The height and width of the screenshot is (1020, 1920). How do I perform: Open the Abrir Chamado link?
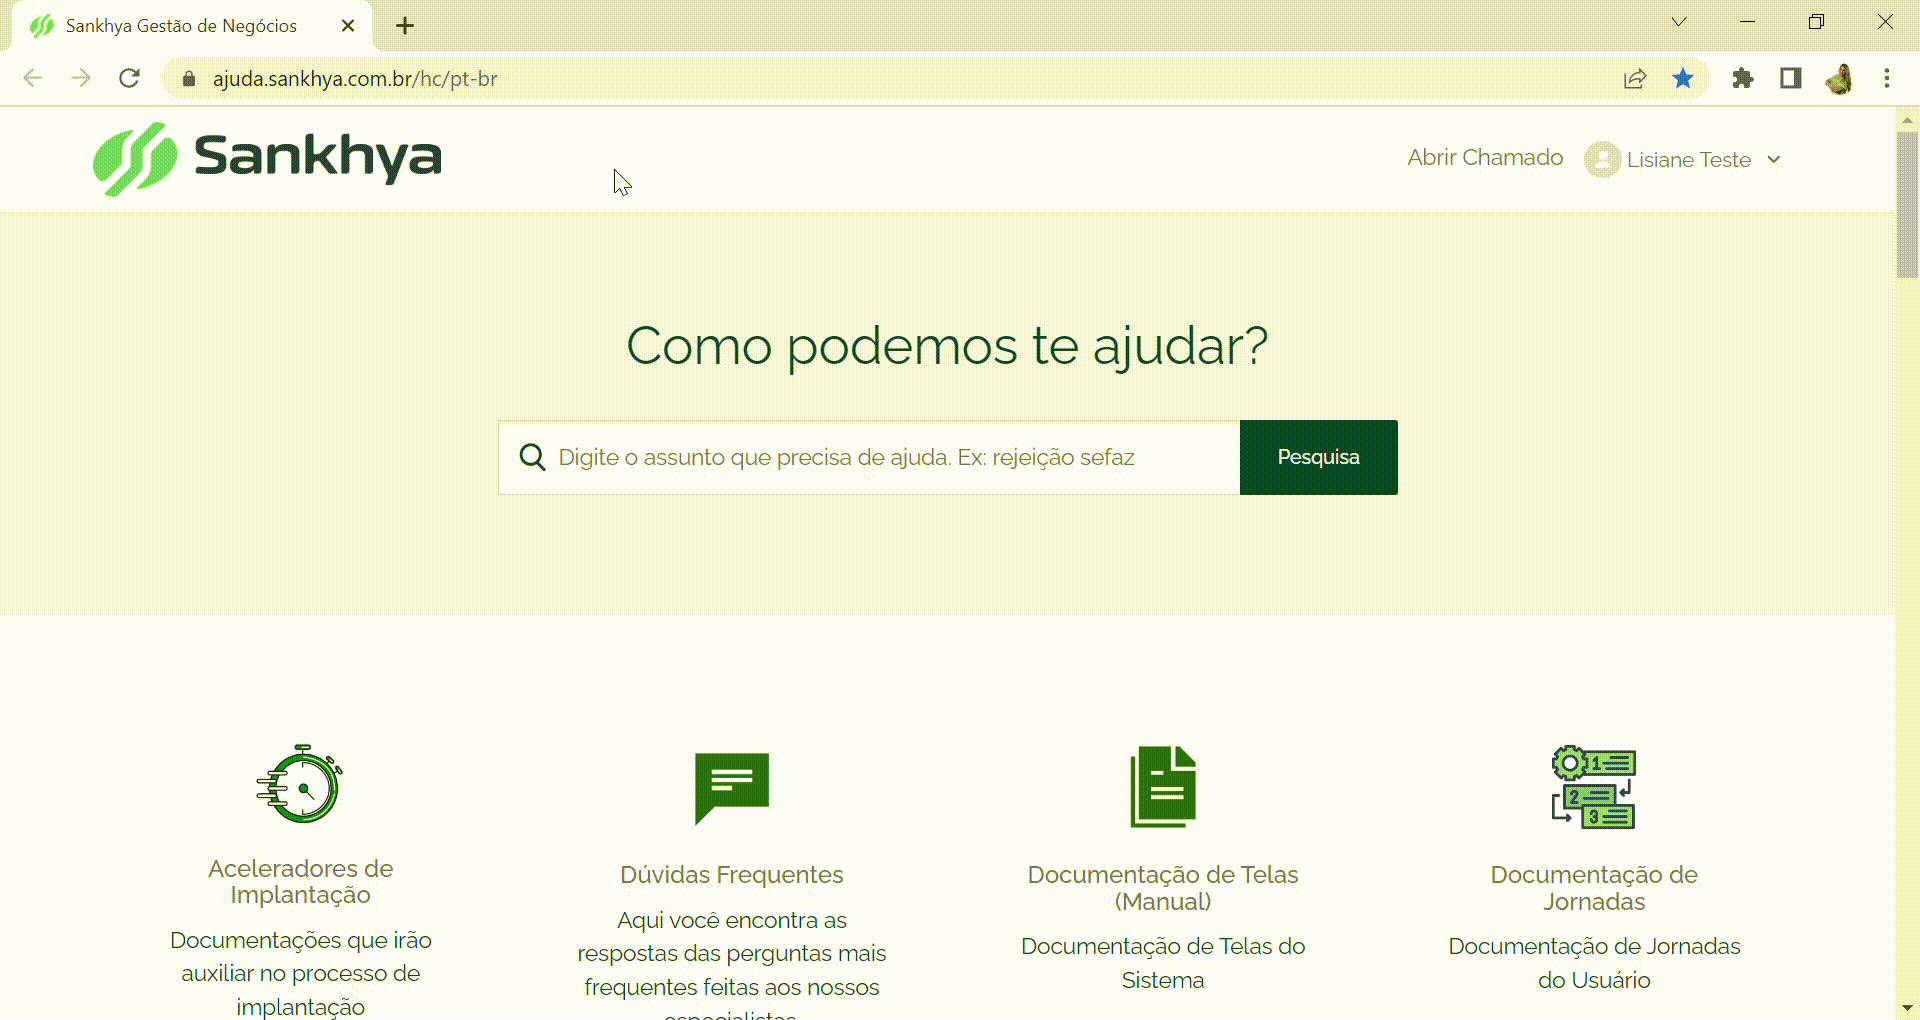pyautogui.click(x=1485, y=158)
